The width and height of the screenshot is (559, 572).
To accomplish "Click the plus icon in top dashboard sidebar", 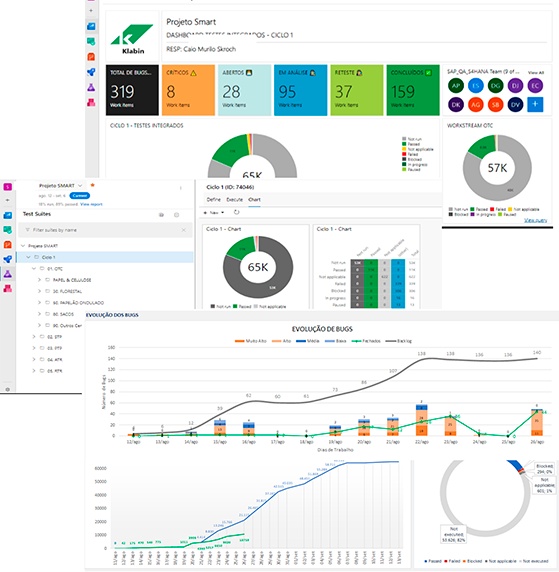I will 91,11.
